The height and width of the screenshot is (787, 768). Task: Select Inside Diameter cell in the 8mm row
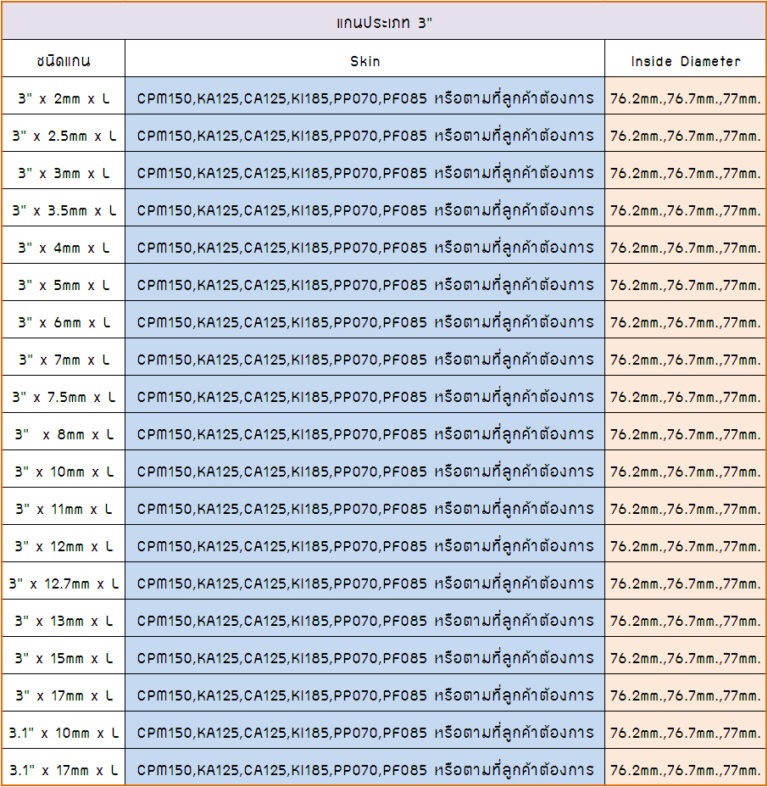pos(685,432)
